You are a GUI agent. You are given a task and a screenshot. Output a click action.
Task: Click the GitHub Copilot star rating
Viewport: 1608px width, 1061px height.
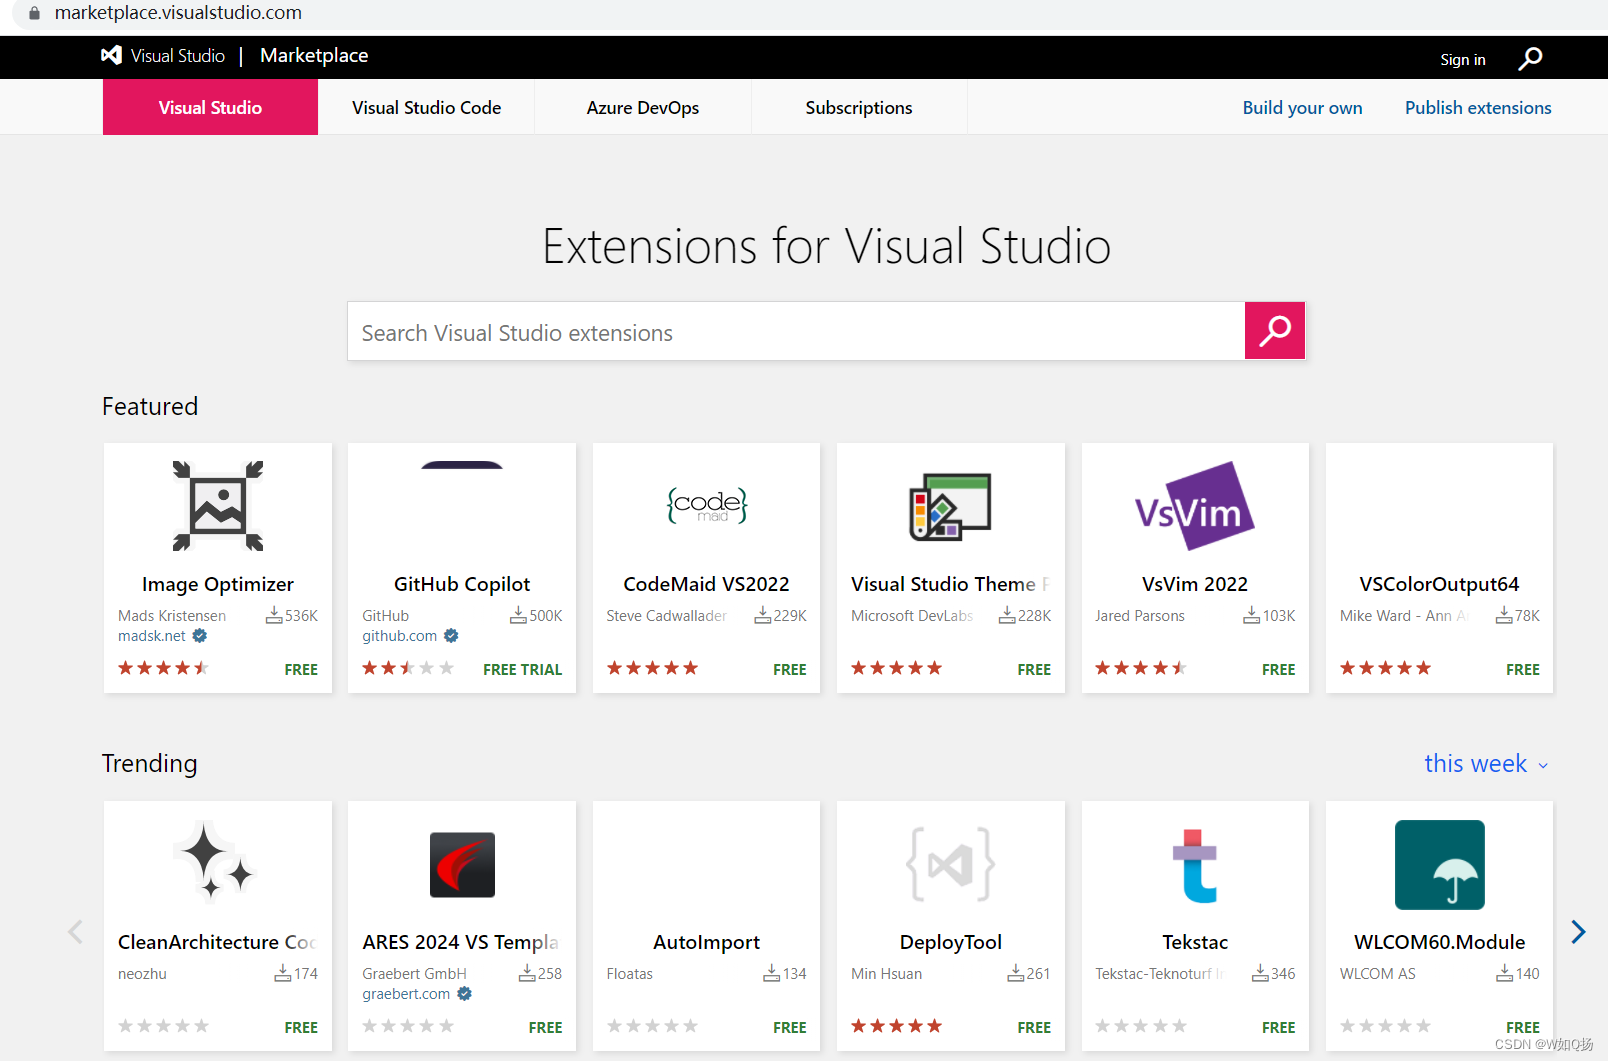coord(408,668)
